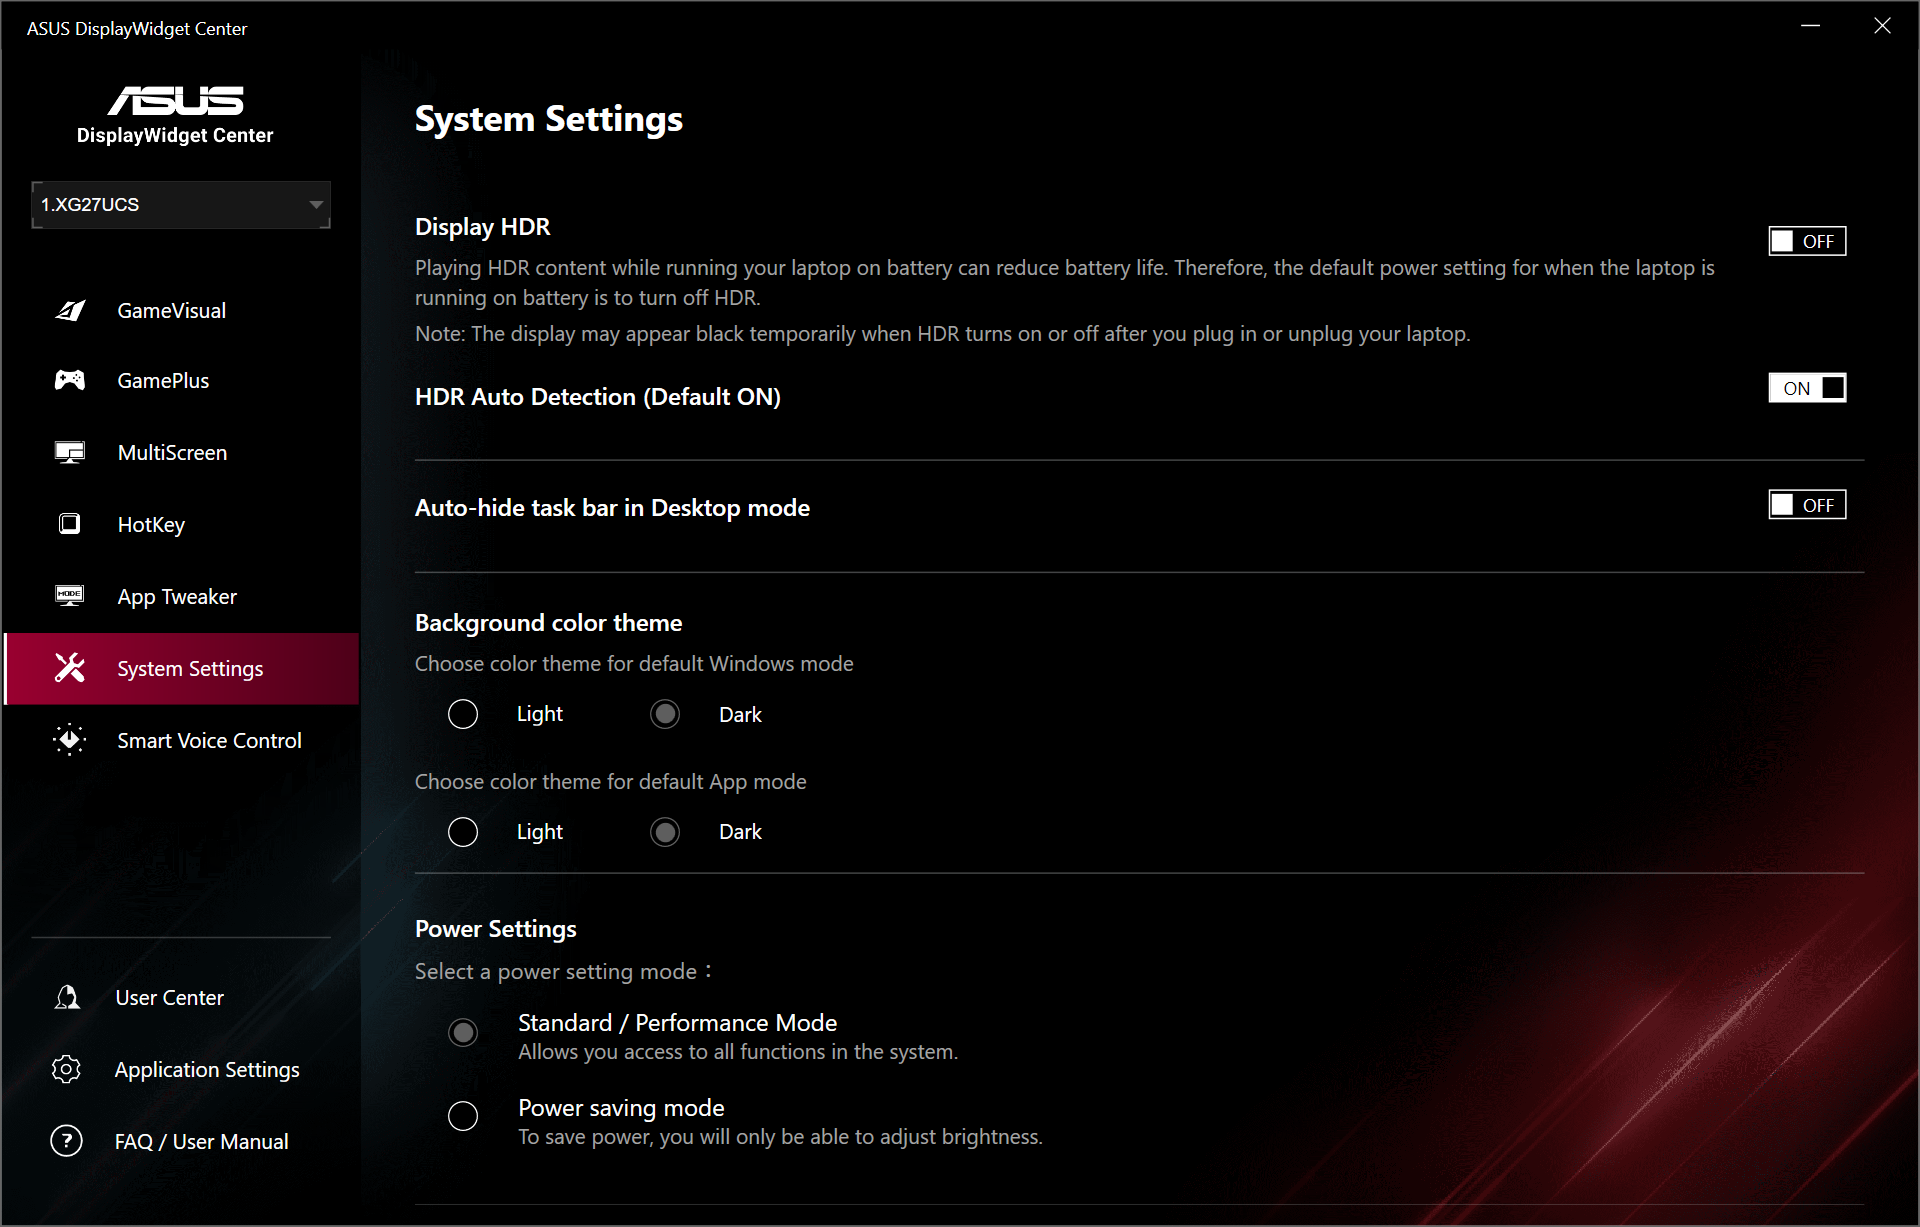Open the FAQ / User Manual link
This screenshot has height=1227, width=1920.
coord(201,1142)
